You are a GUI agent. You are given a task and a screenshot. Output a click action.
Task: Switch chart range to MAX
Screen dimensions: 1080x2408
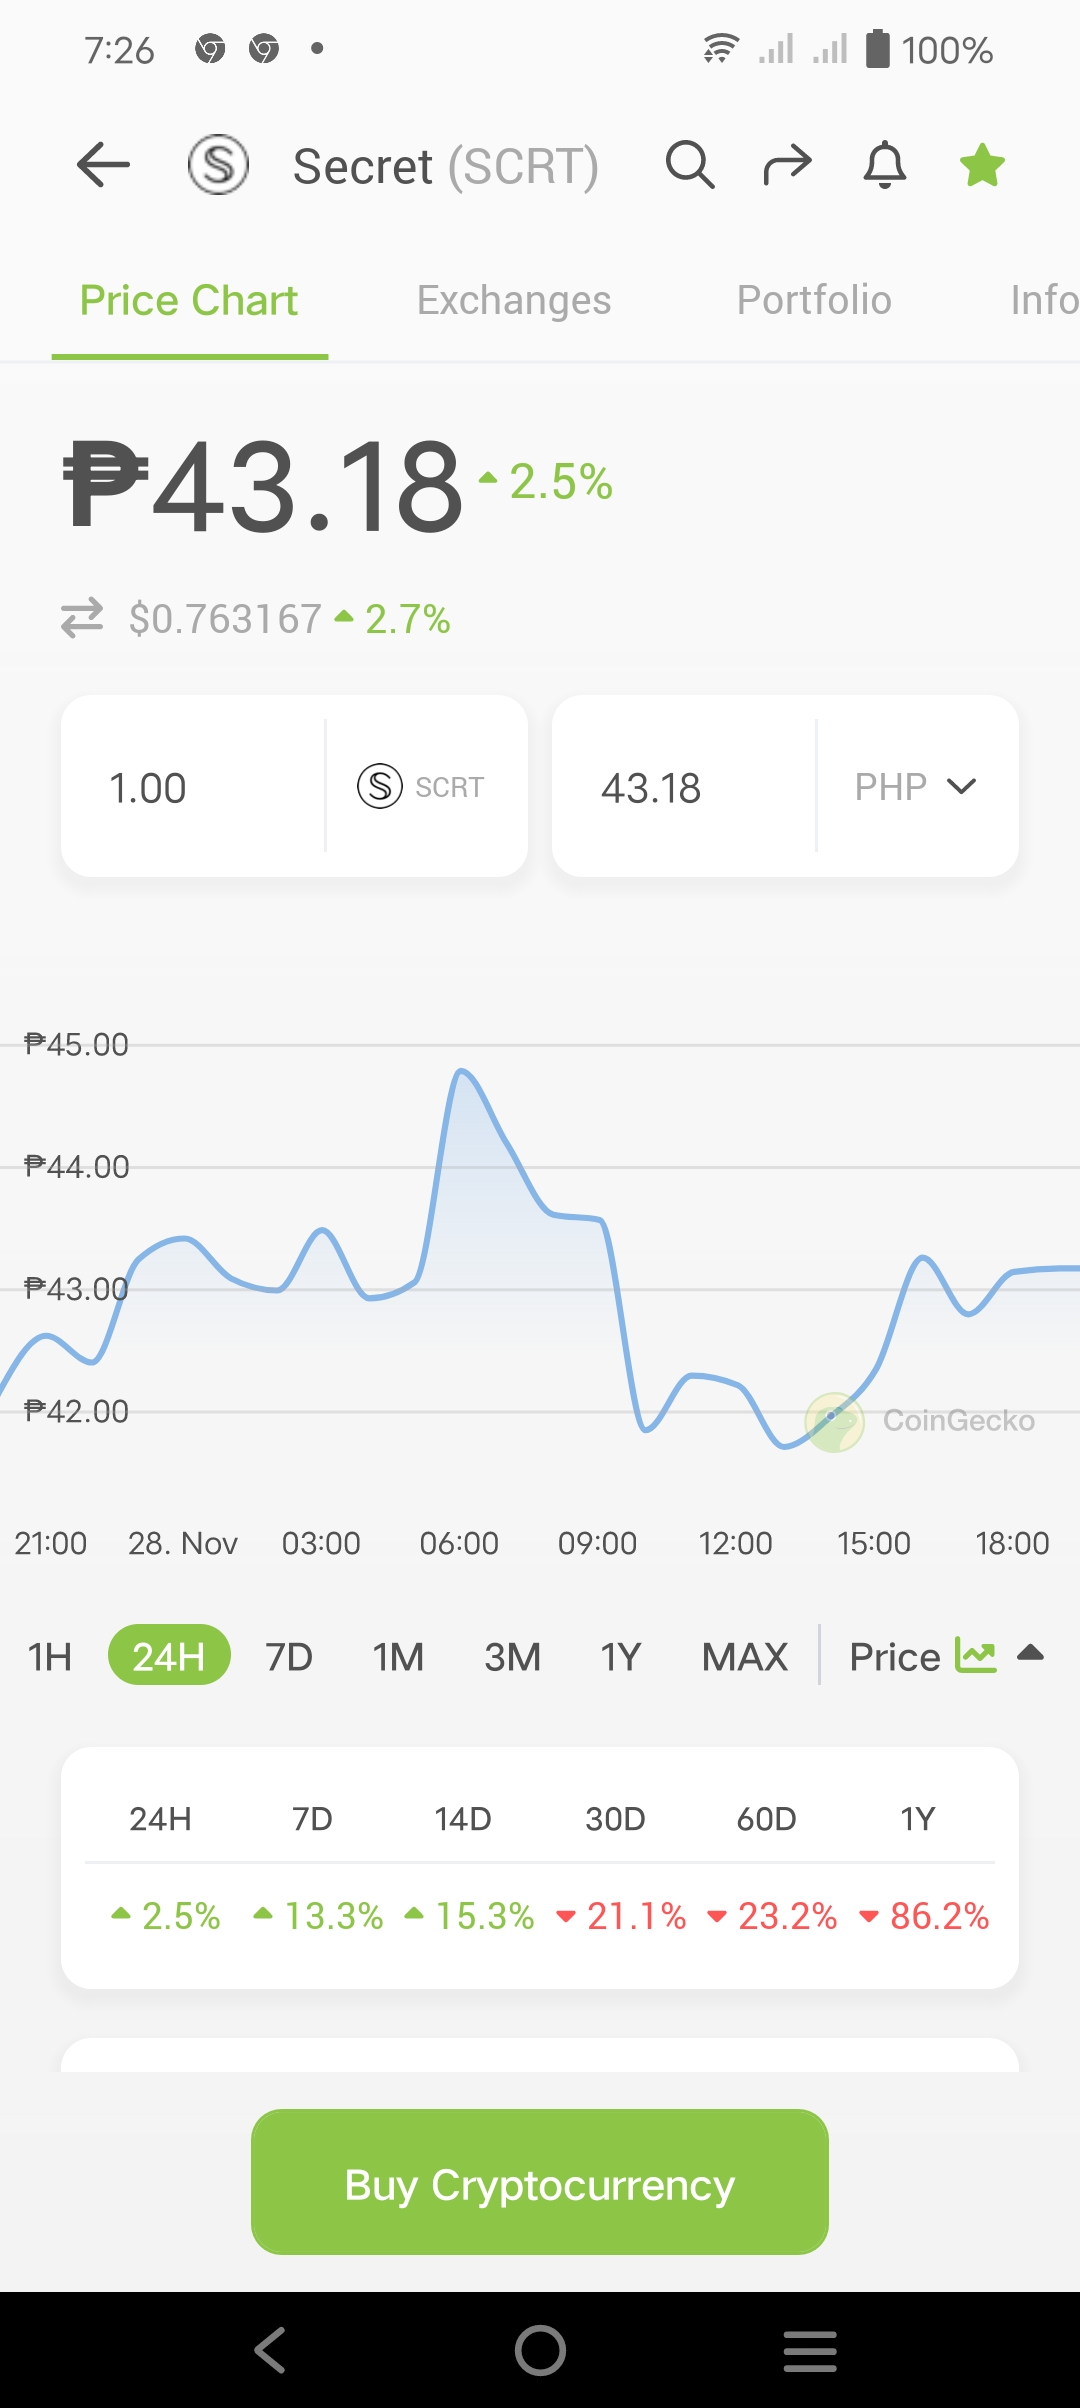(x=745, y=1657)
